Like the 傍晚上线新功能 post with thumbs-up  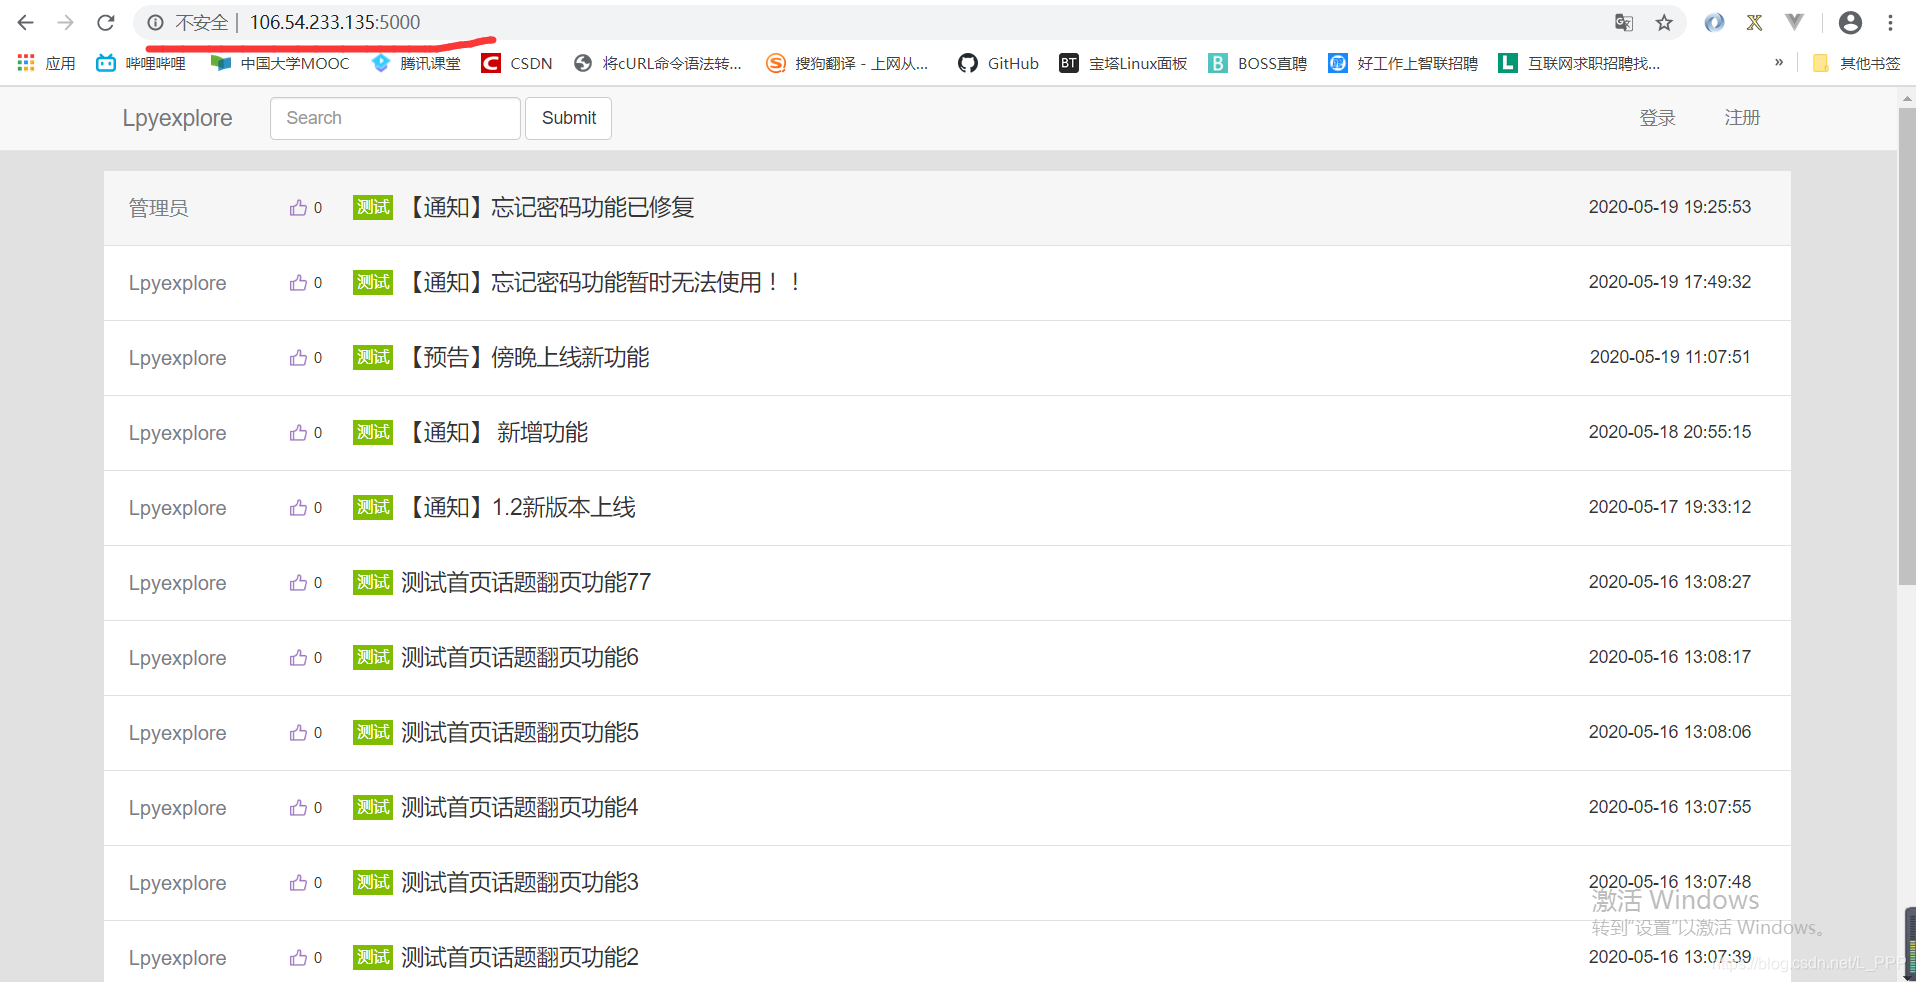(298, 357)
